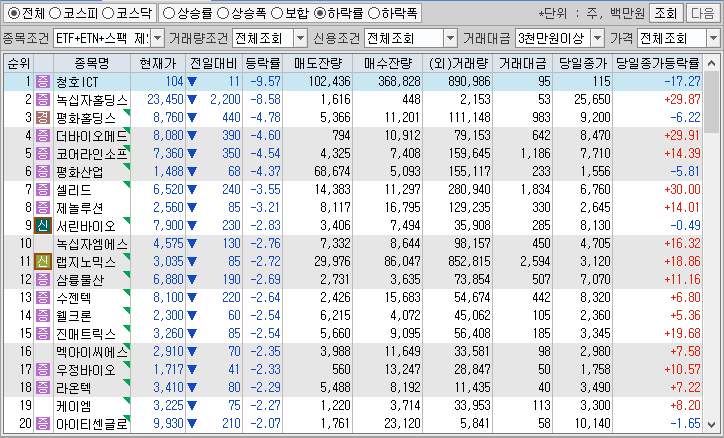Click the 증 badge beside 녹십자홀딩스
The width and height of the screenshot is (724, 438).
[x=43, y=100]
